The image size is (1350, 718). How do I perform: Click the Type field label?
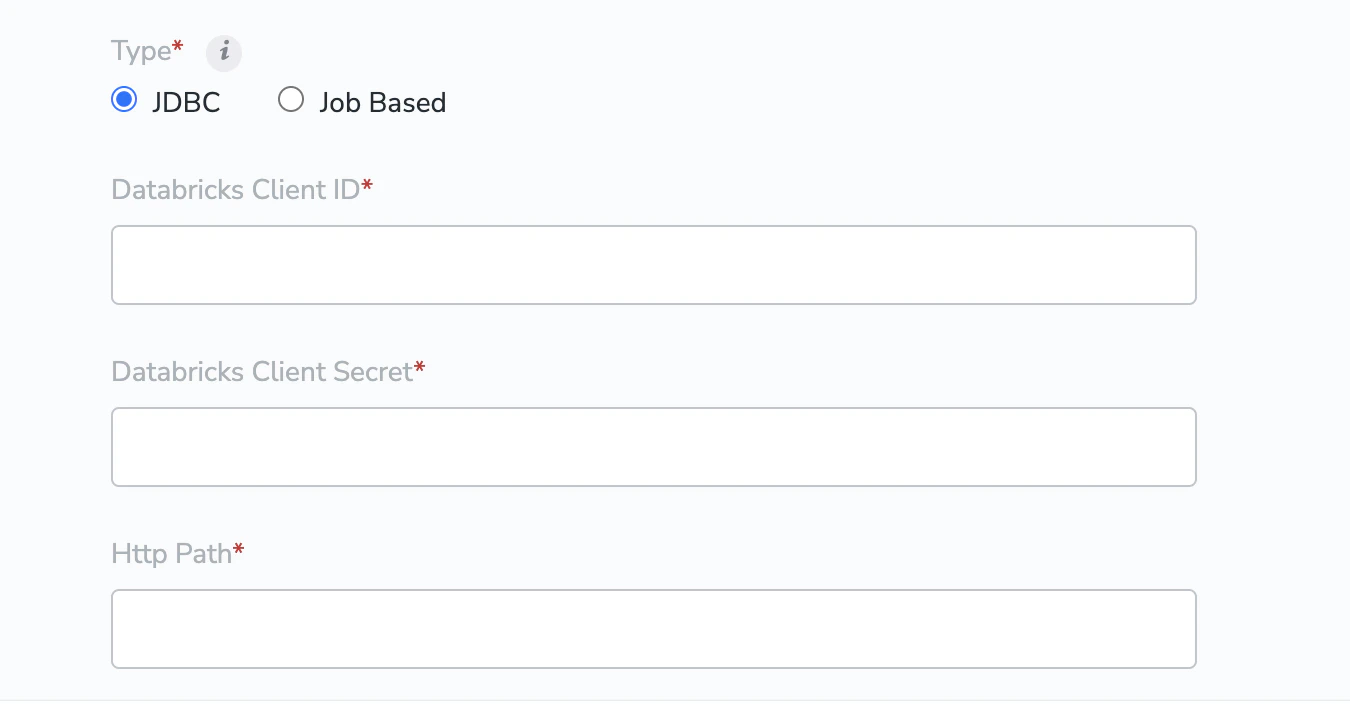pos(141,51)
